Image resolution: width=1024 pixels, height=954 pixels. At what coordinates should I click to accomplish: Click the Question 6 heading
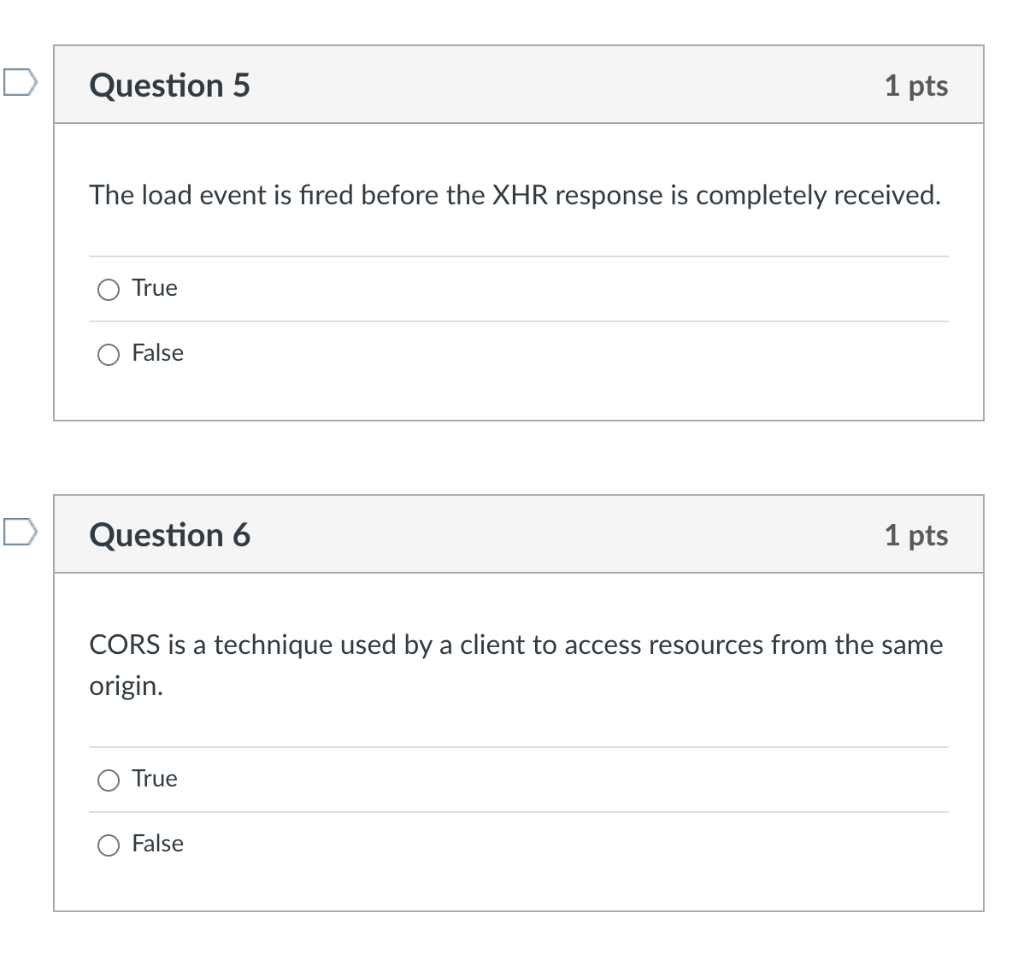coord(170,535)
